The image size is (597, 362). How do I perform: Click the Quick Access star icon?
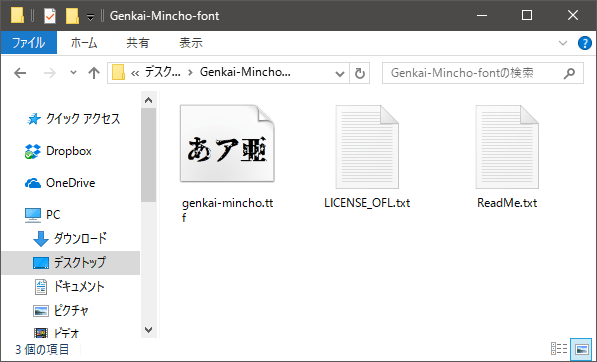34,119
